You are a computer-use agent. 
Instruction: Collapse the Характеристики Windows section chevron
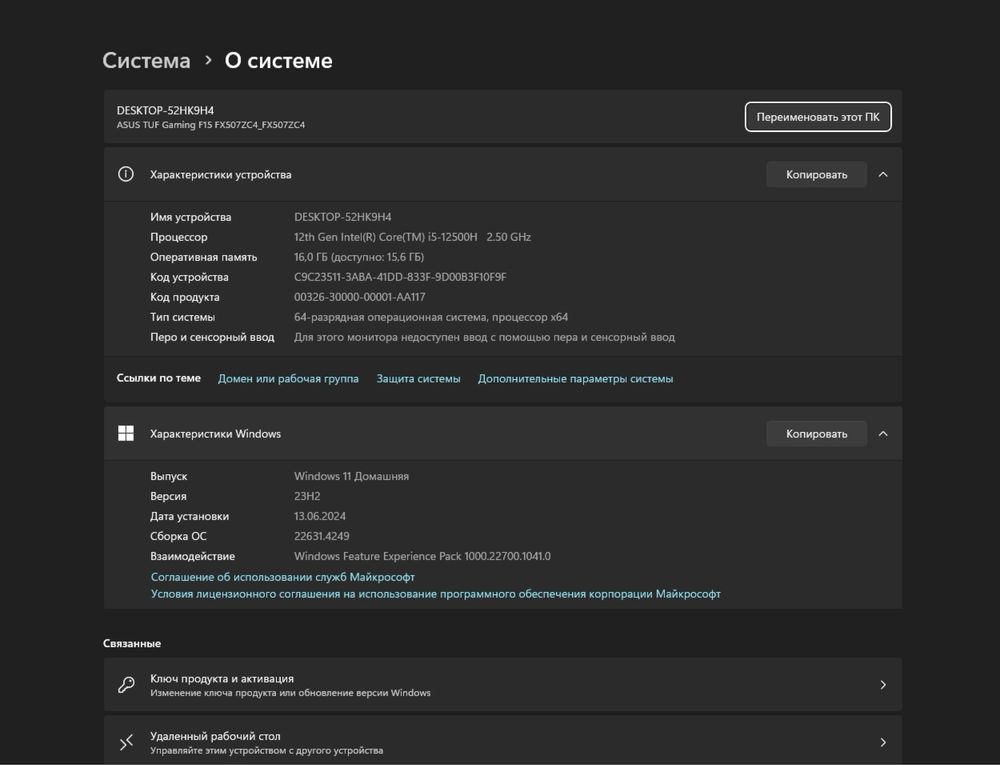tap(883, 434)
